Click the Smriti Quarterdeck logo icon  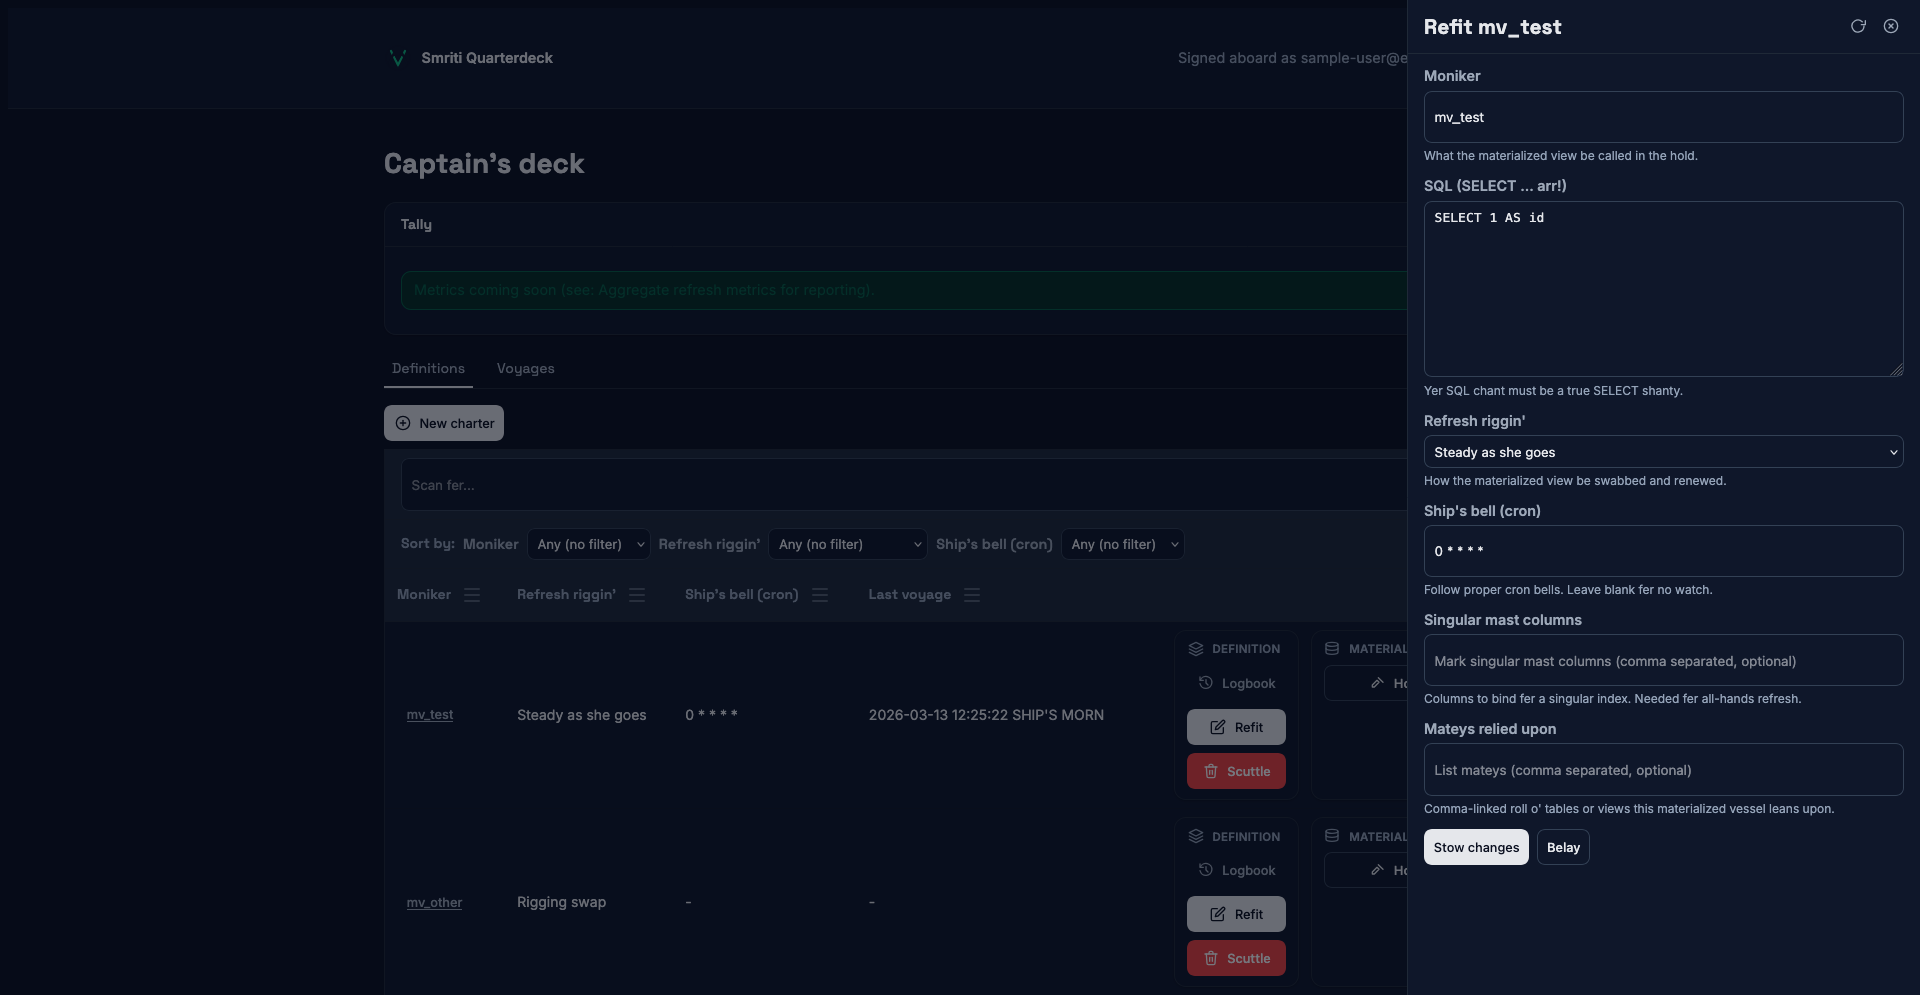tap(397, 58)
